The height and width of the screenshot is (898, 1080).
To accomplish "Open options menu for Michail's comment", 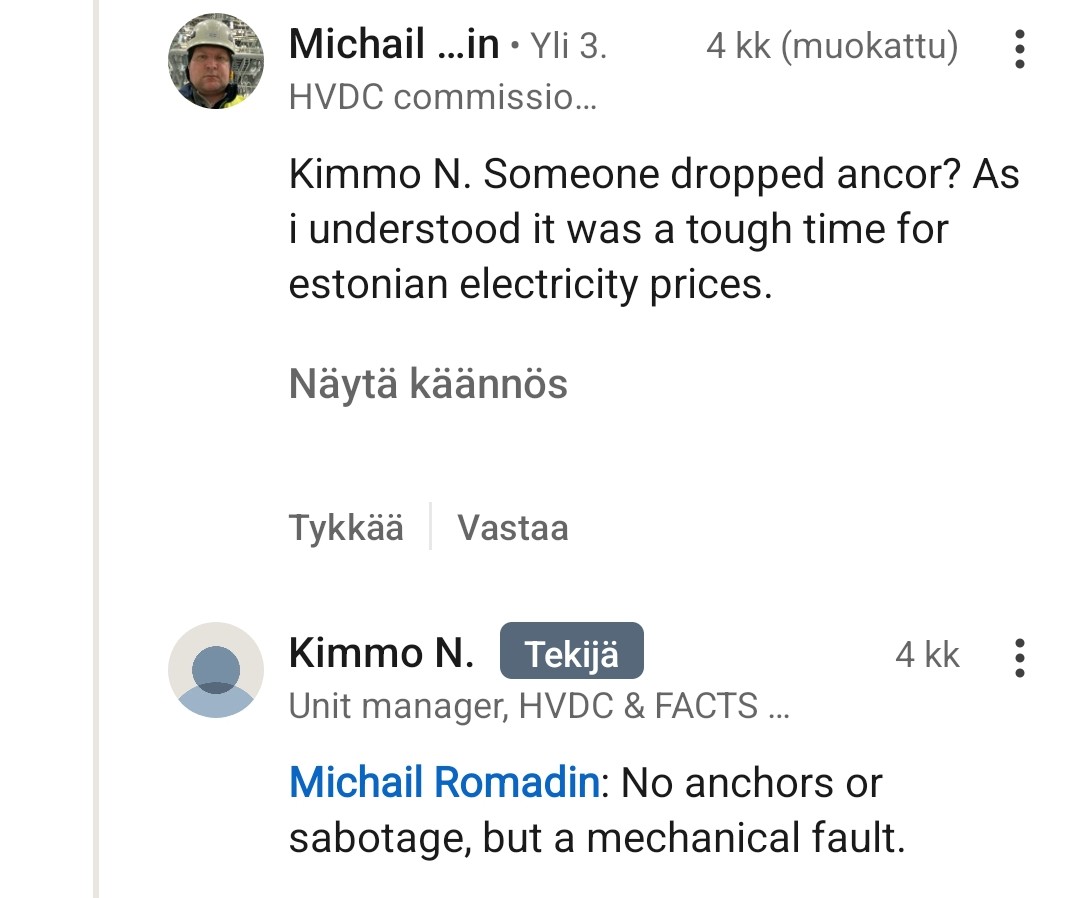I will pos(1018,48).
